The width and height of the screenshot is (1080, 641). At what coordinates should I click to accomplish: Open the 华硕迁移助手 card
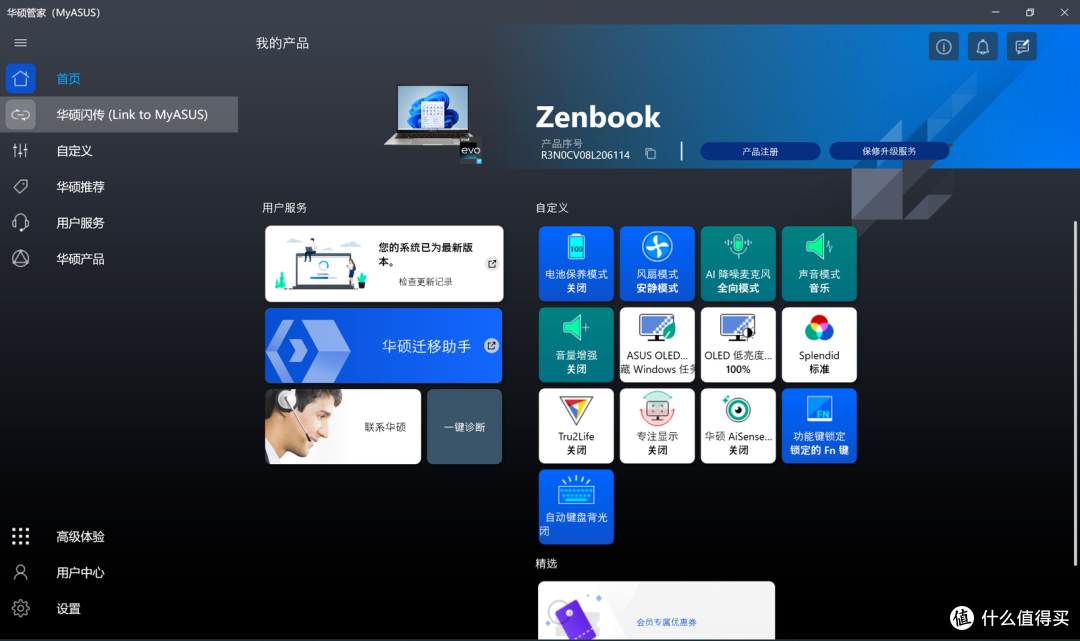click(384, 346)
